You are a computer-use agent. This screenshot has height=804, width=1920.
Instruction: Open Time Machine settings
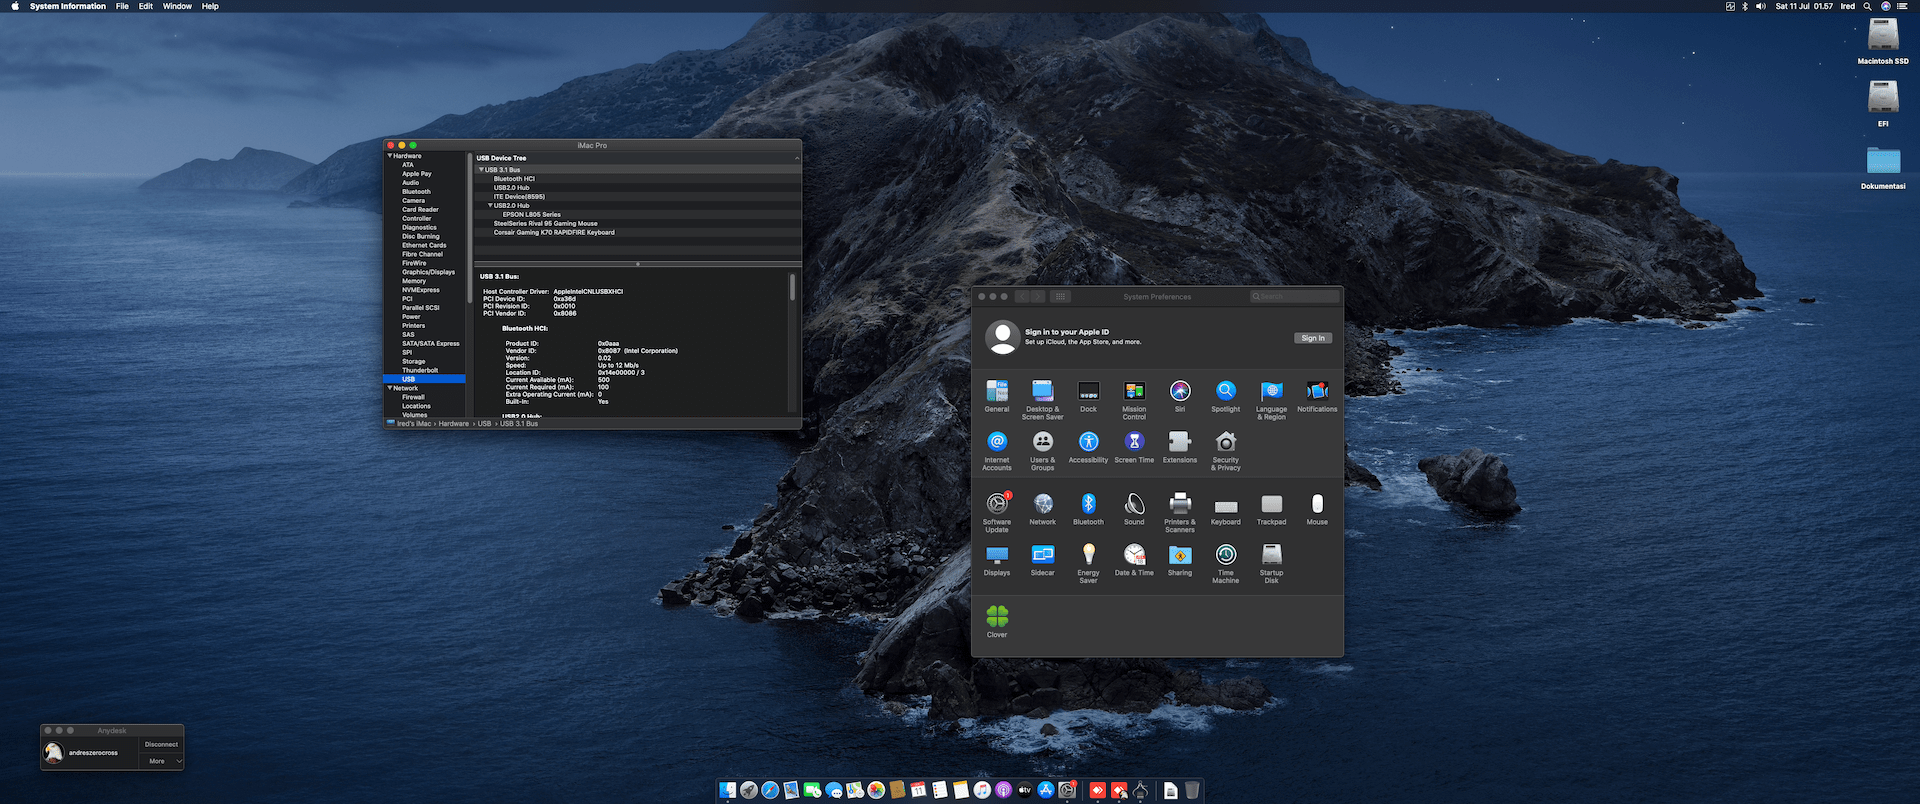[x=1225, y=555]
